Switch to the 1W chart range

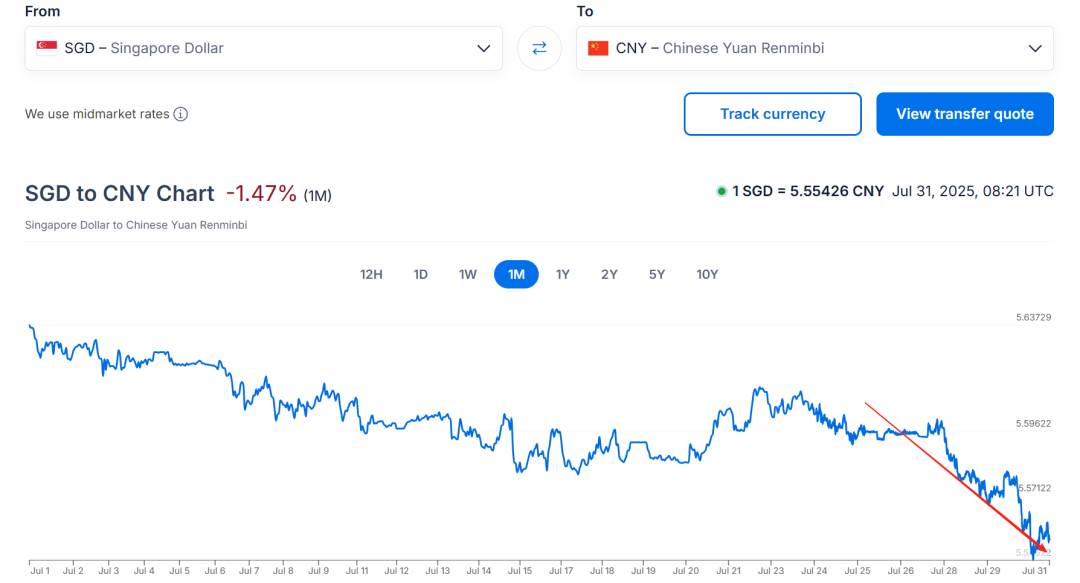coord(468,274)
